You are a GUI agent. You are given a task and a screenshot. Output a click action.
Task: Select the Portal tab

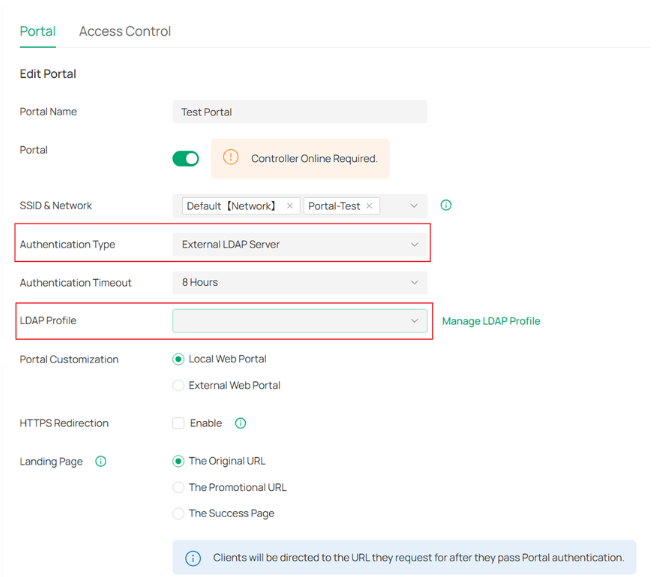click(38, 31)
